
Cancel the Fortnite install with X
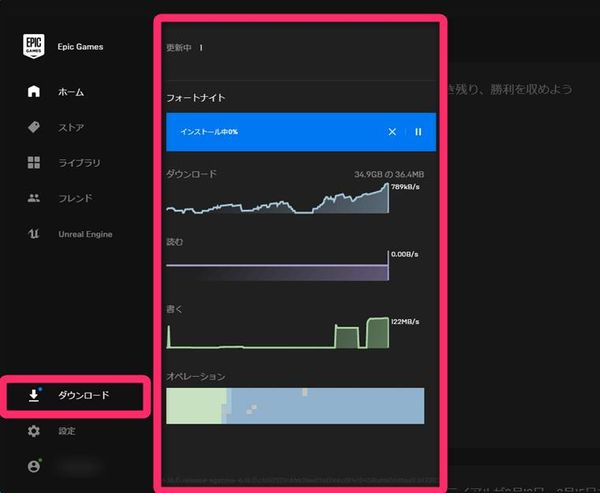pyautogui.click(x=392, y=132)
